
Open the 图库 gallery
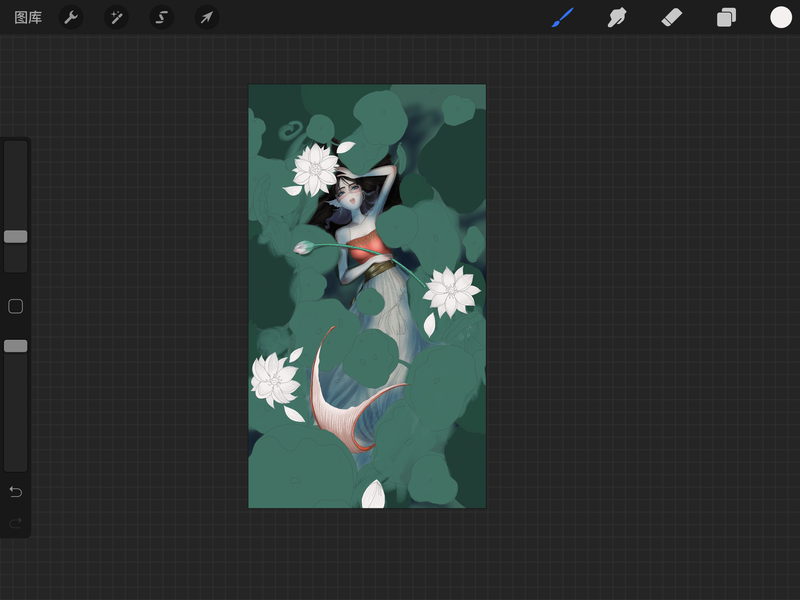click(x=28, y=18)
